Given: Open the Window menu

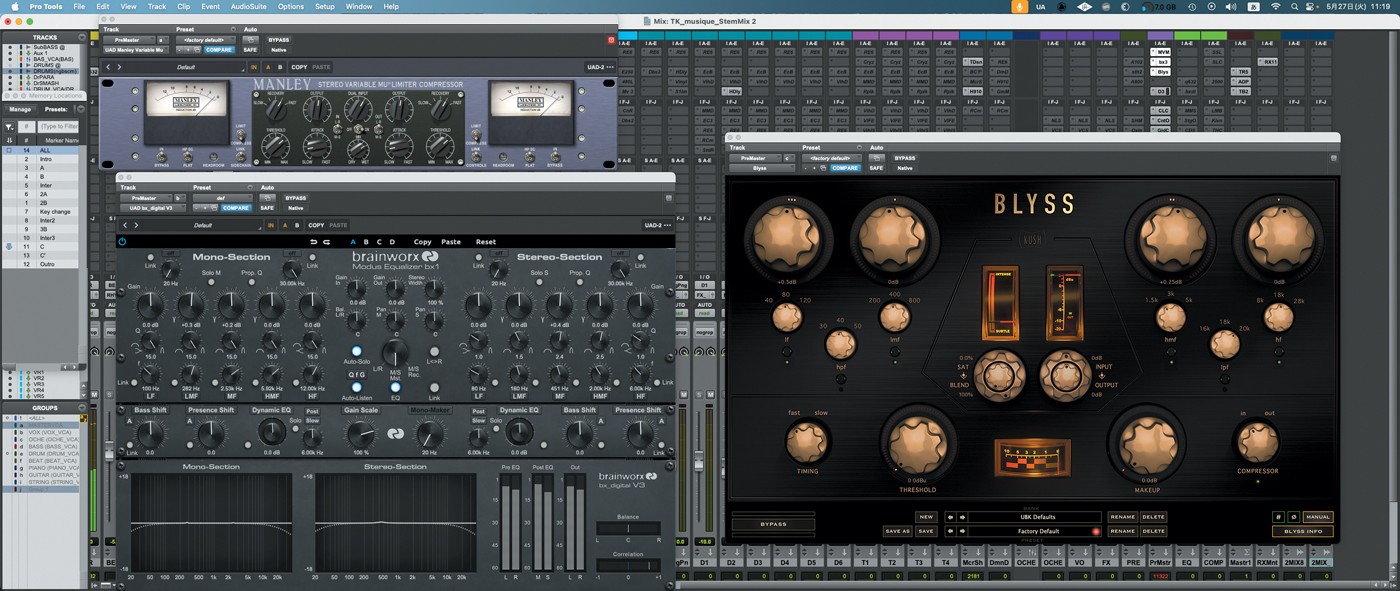Looking at the screenshot, I should [359, 6].
